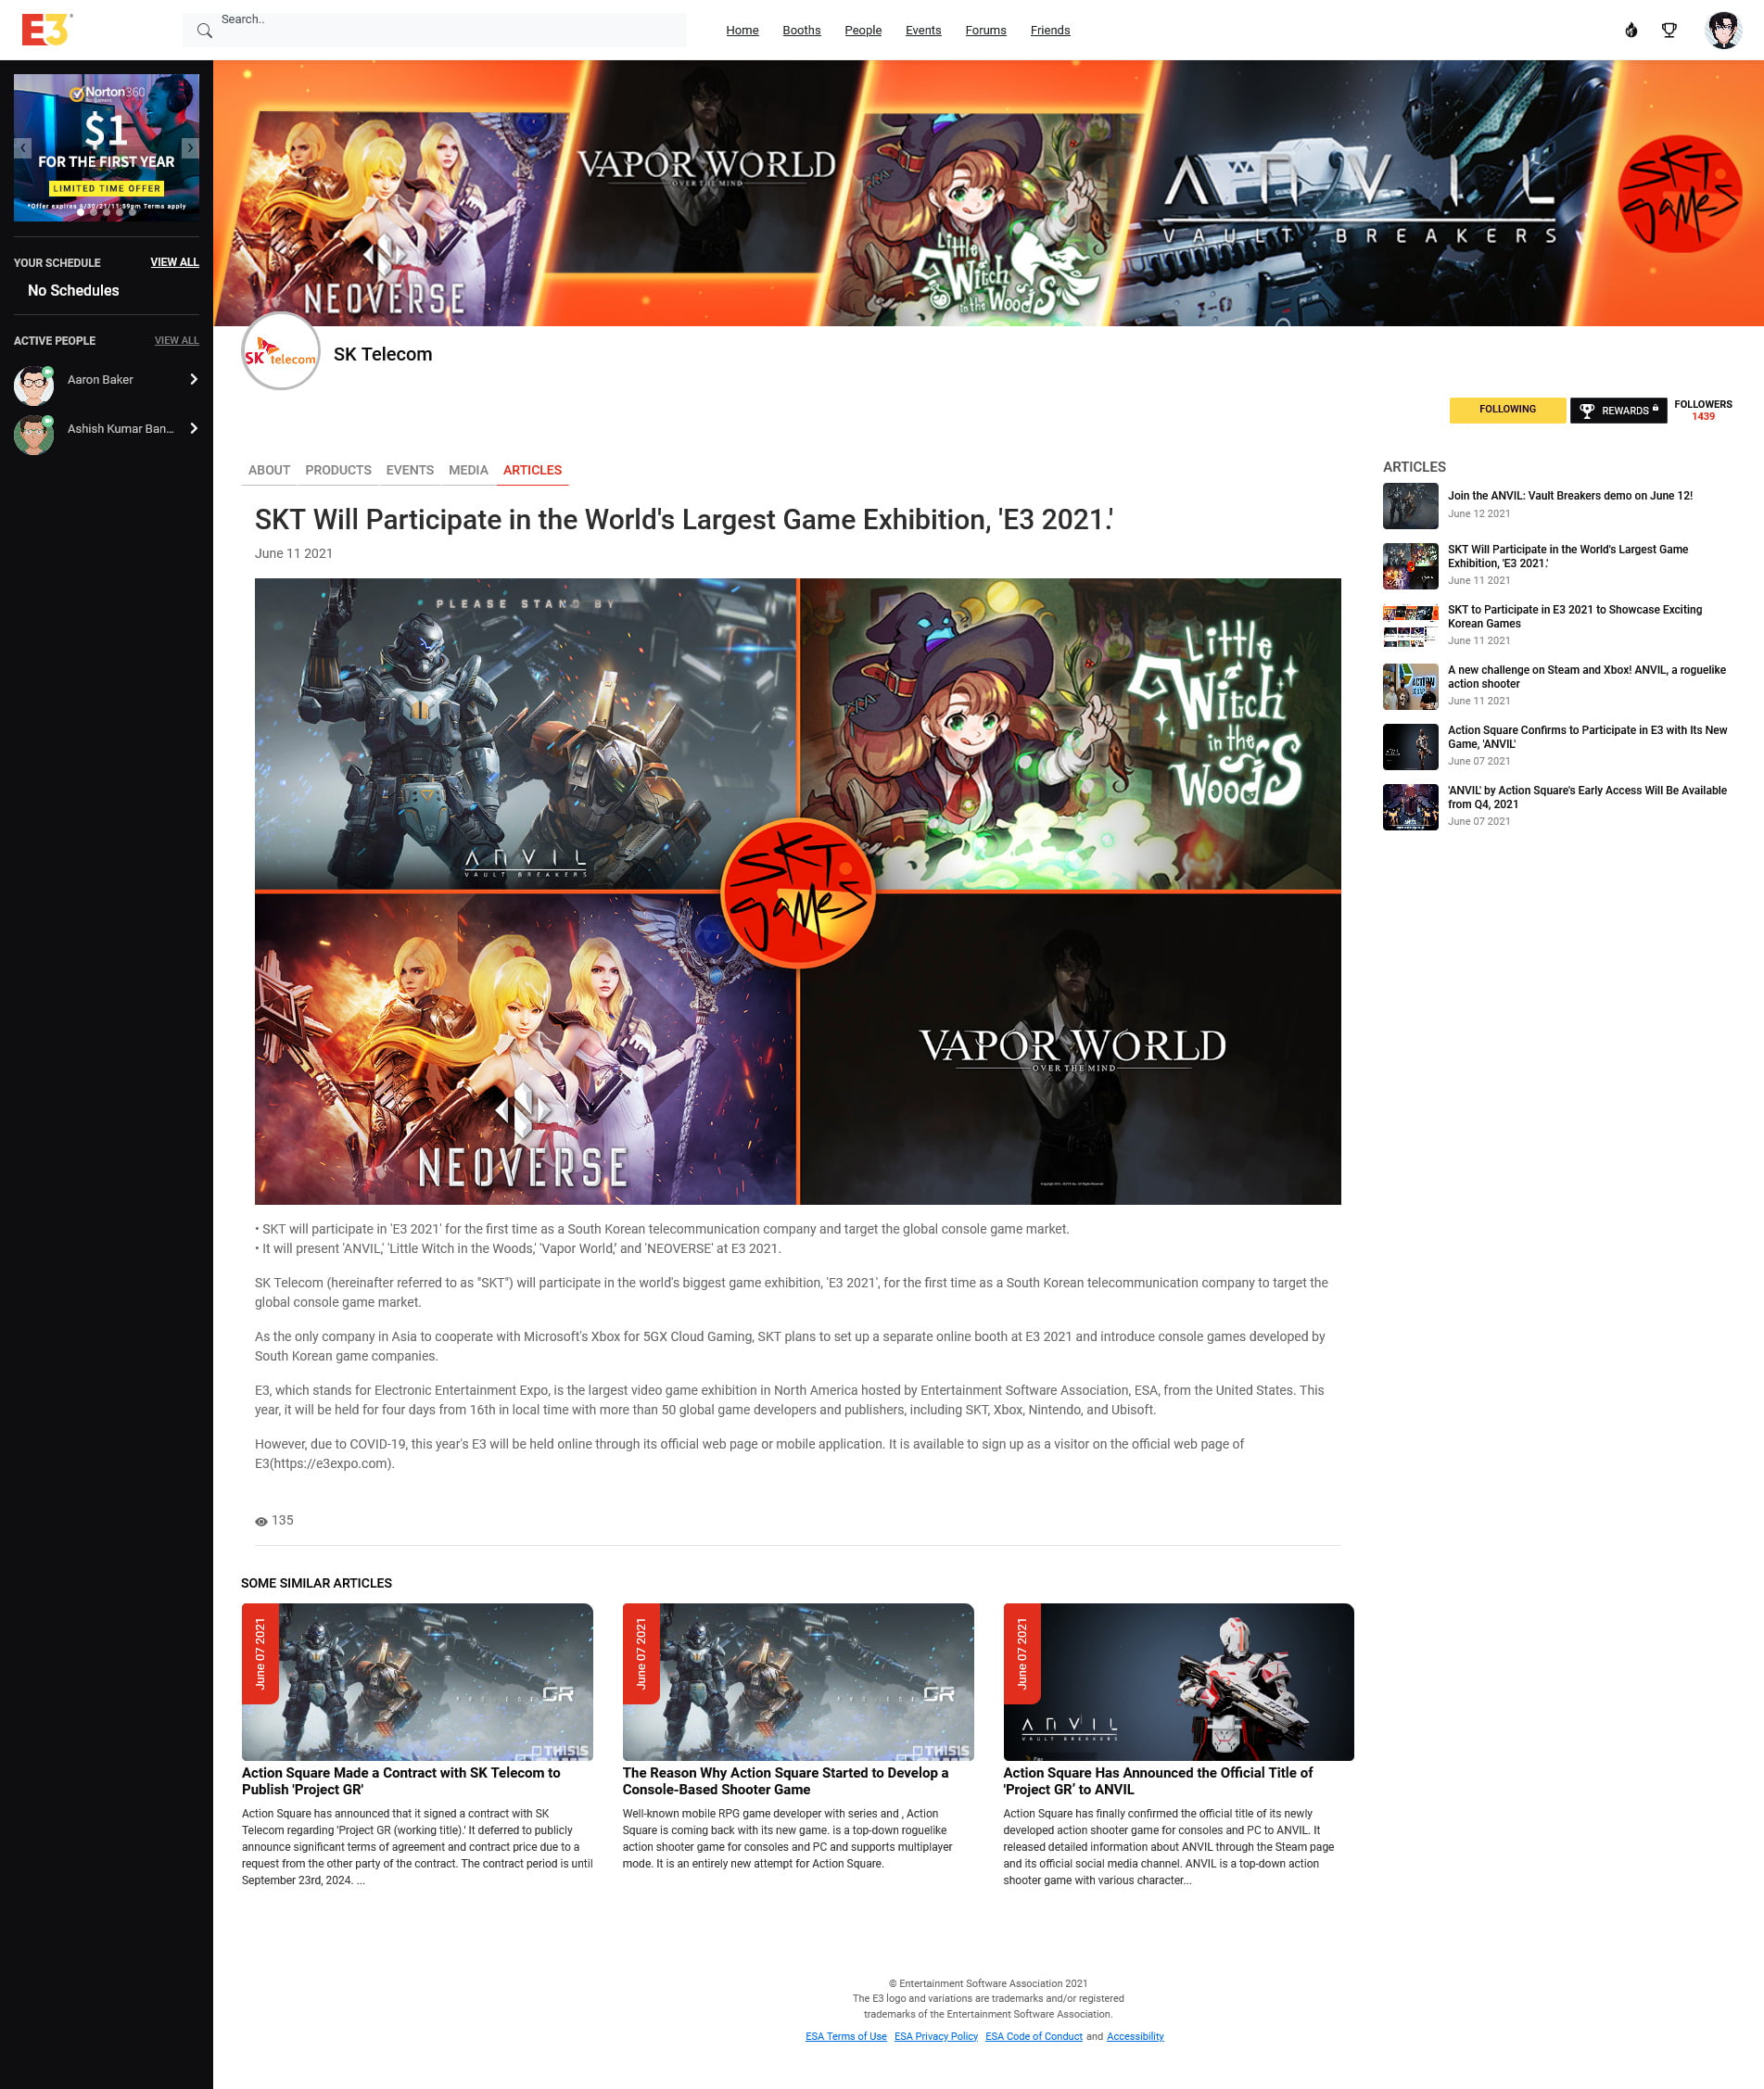Open thumbnail for 'A new challenge on Steam' article

(x=1410, y=687)
